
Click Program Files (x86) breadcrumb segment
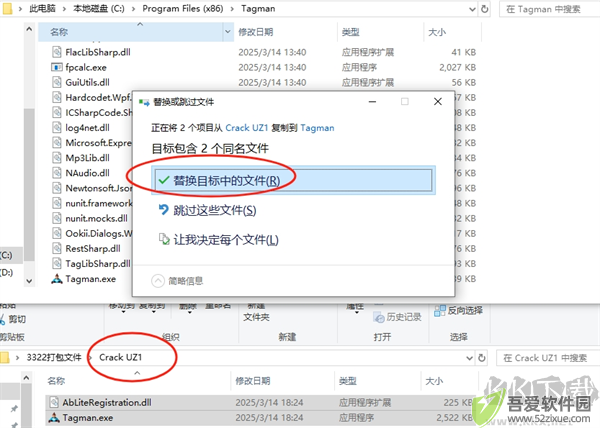click(183, 8)
